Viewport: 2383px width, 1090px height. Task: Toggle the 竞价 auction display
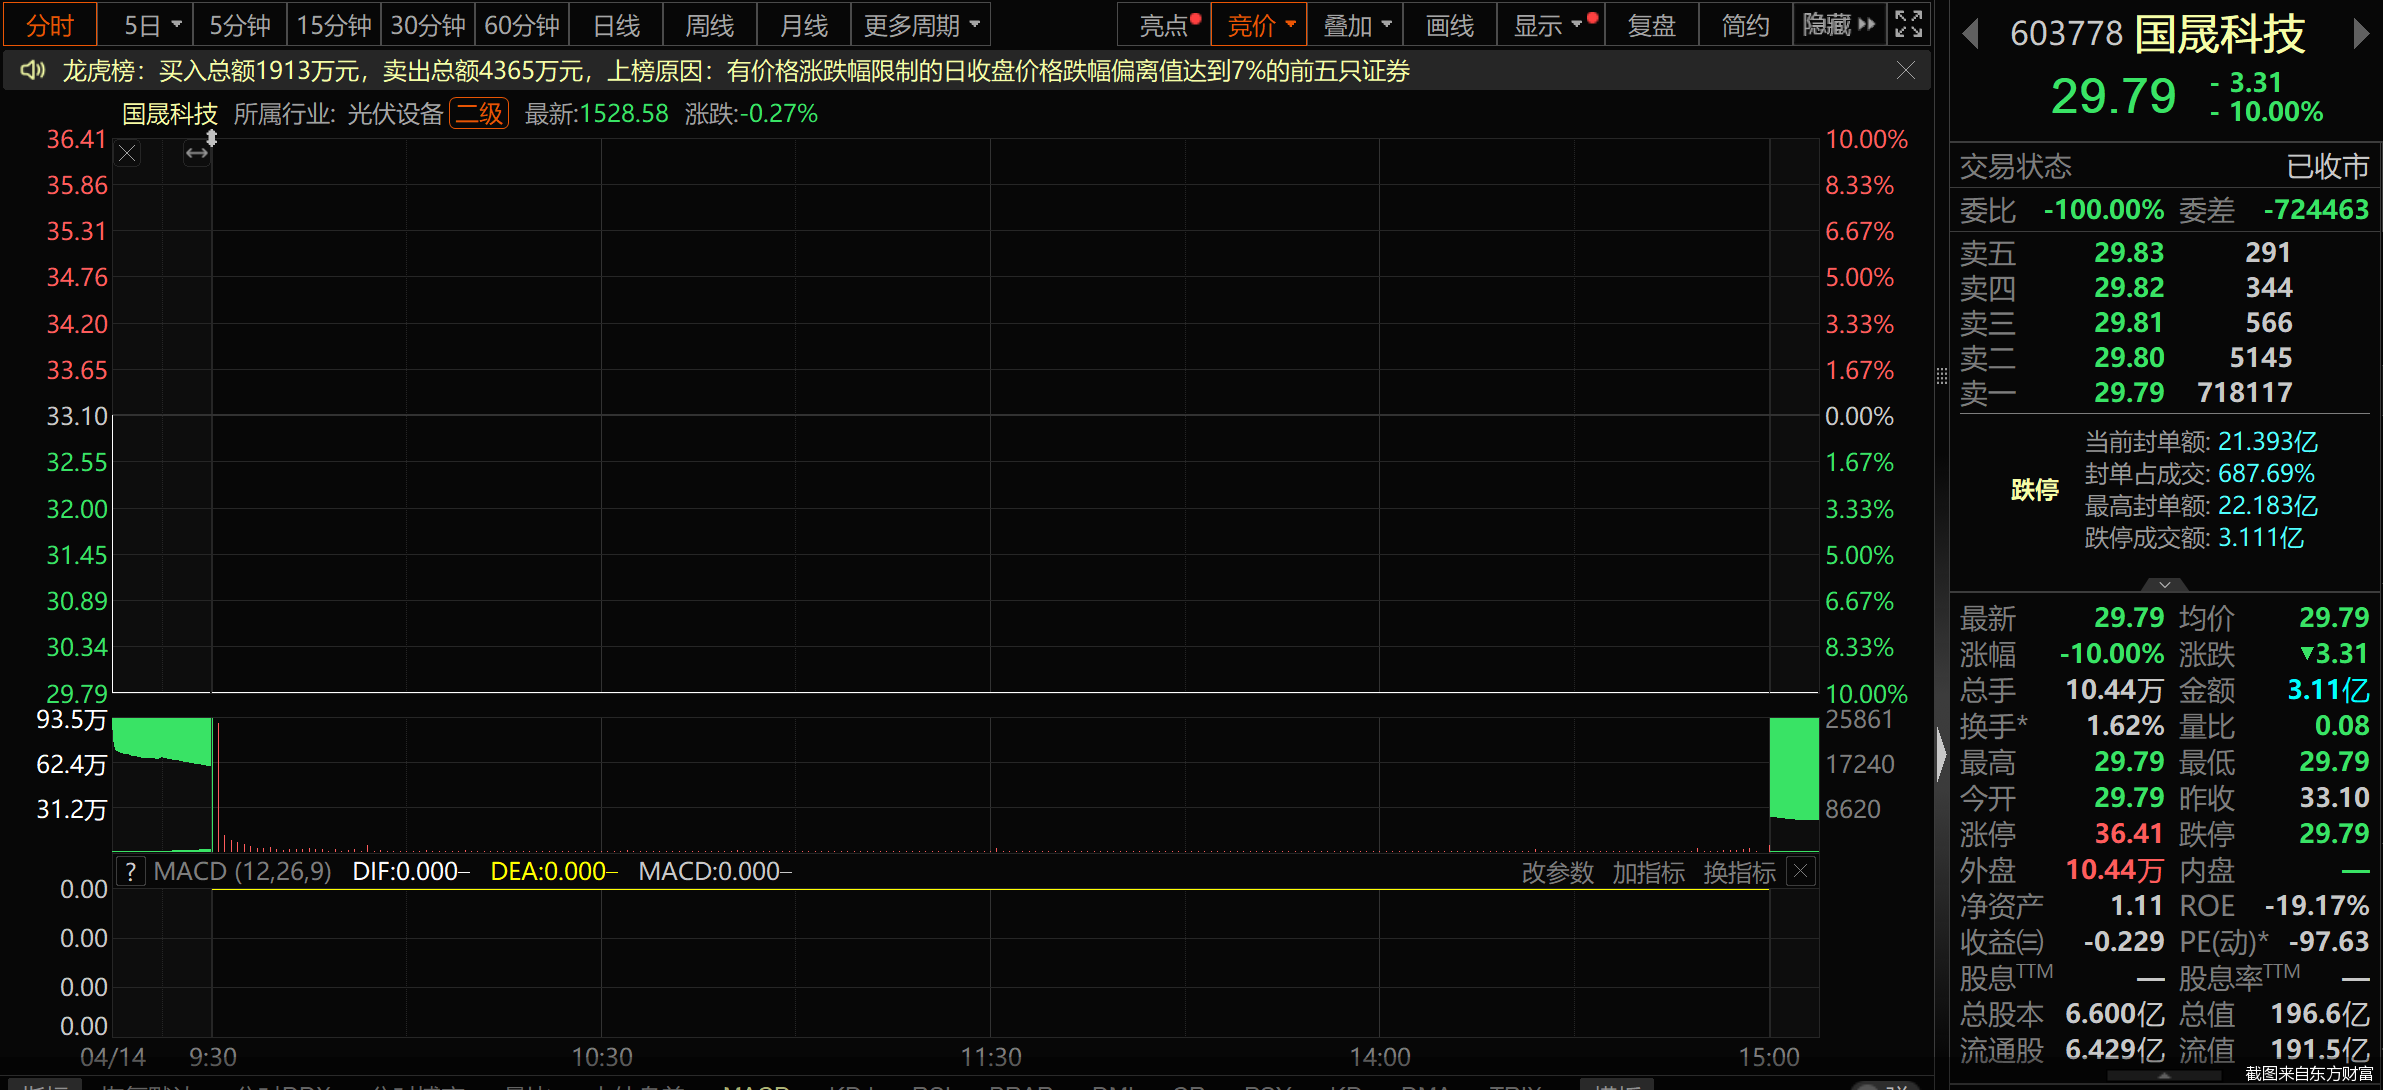(1258, 25)
